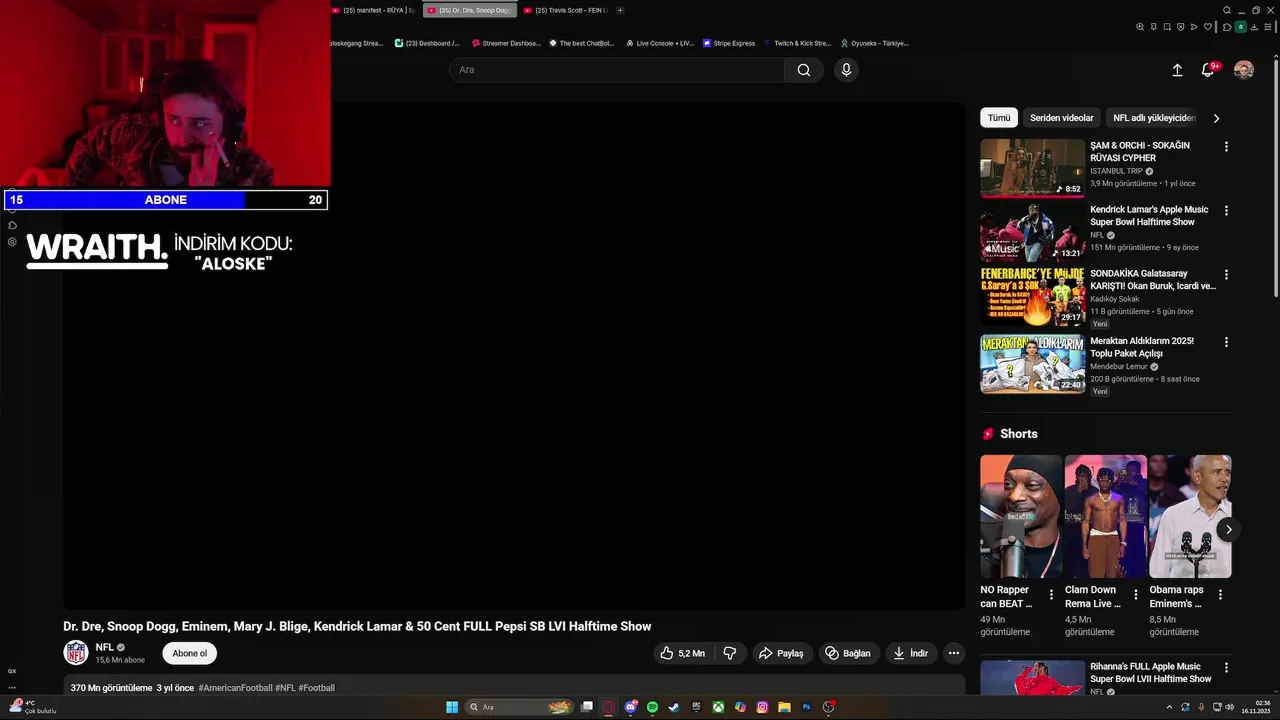Like the halftime show video

(x=682, y=653)
